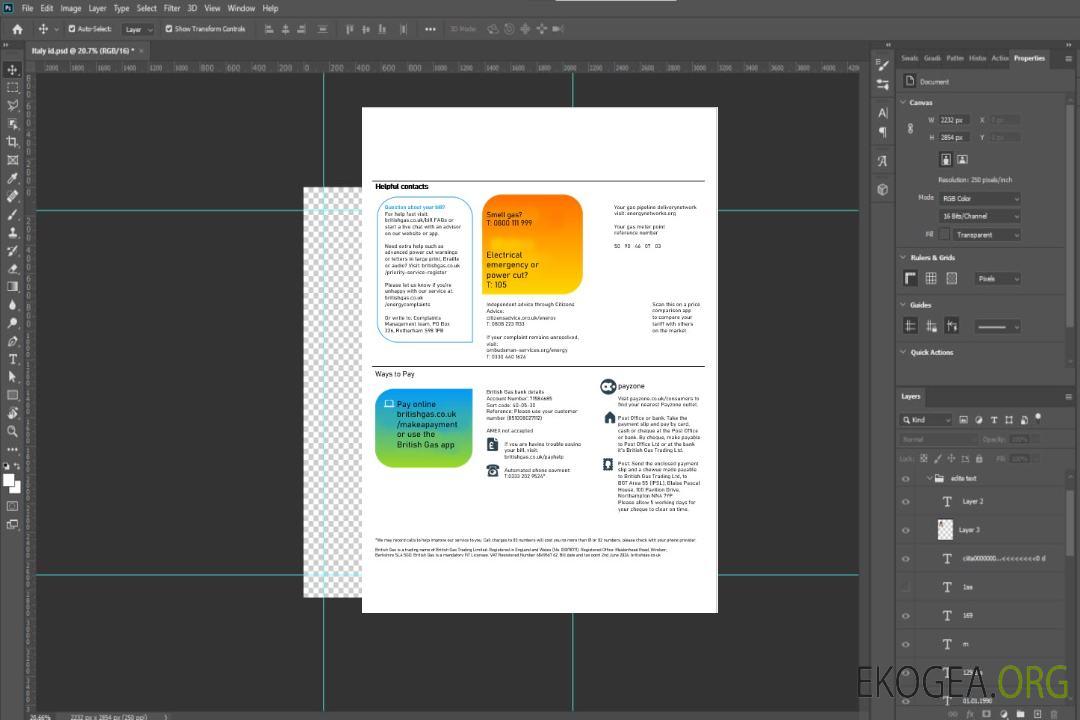Click the canvas Fill color swatch
Viewport: 1080px width, 720px height.
(x=944, y=235)
